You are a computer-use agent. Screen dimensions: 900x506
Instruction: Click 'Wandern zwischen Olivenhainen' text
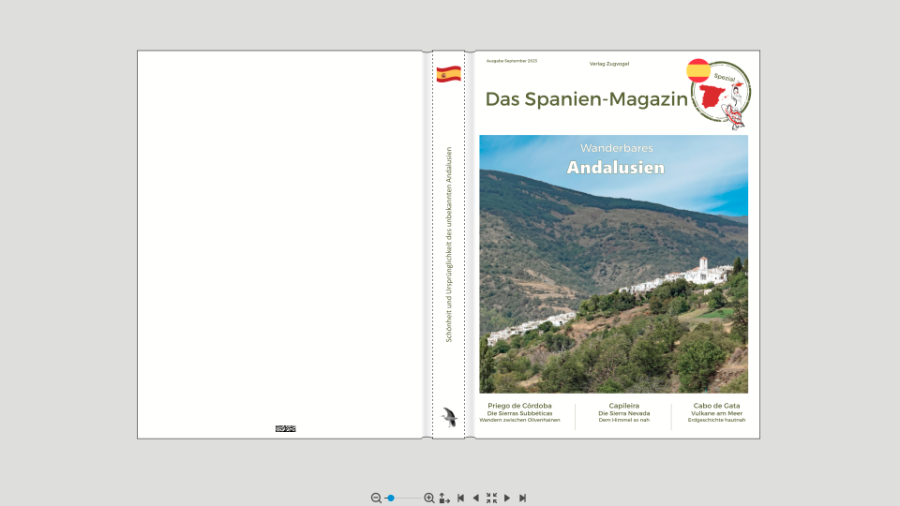519,420
